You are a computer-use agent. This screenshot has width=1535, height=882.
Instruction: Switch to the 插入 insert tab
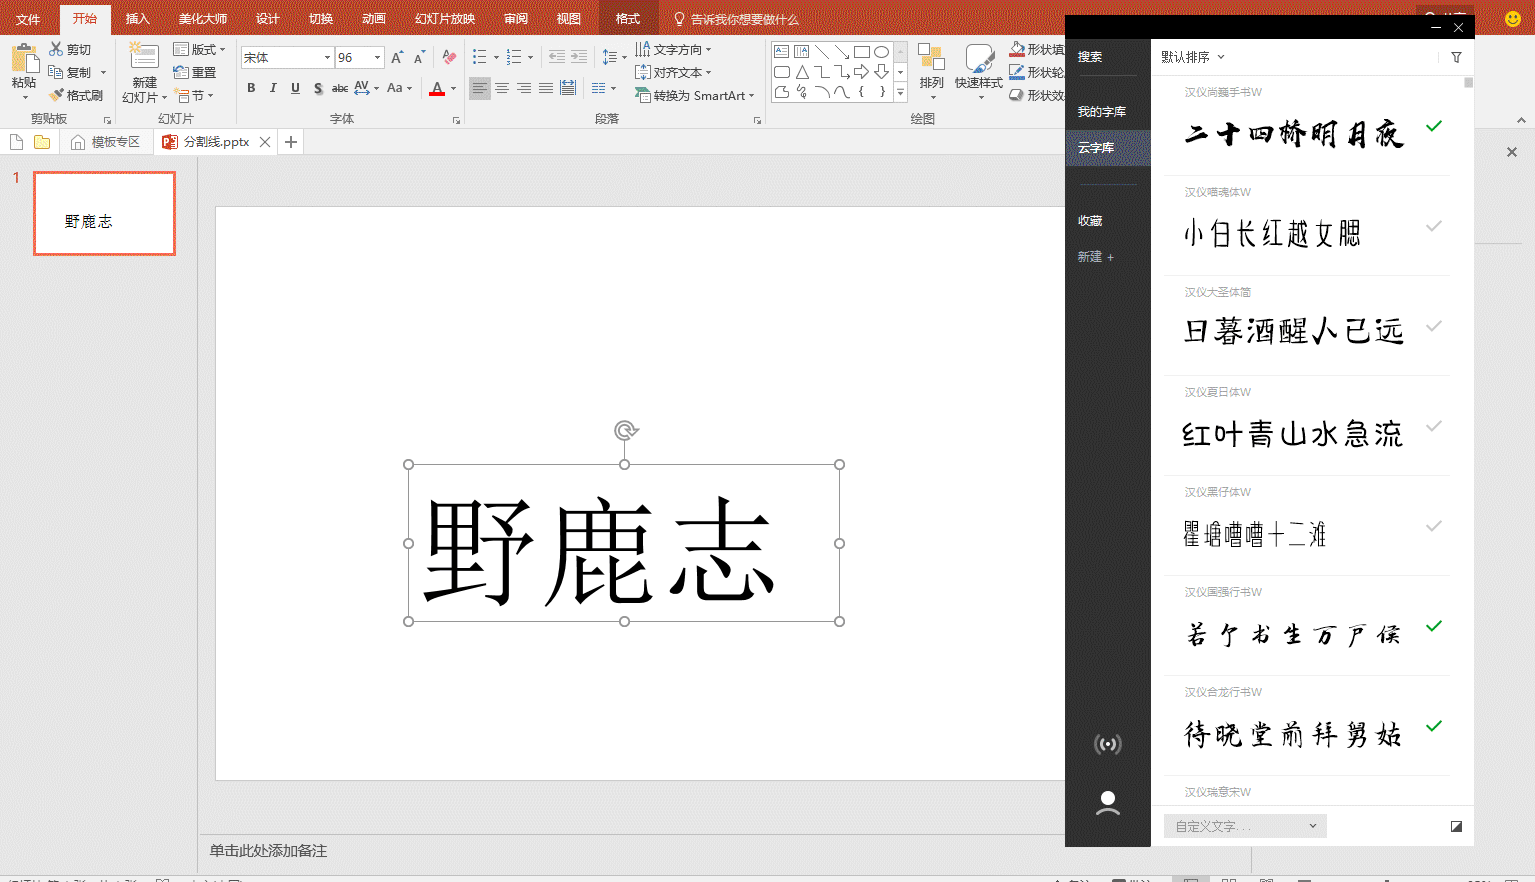point(138,19)
